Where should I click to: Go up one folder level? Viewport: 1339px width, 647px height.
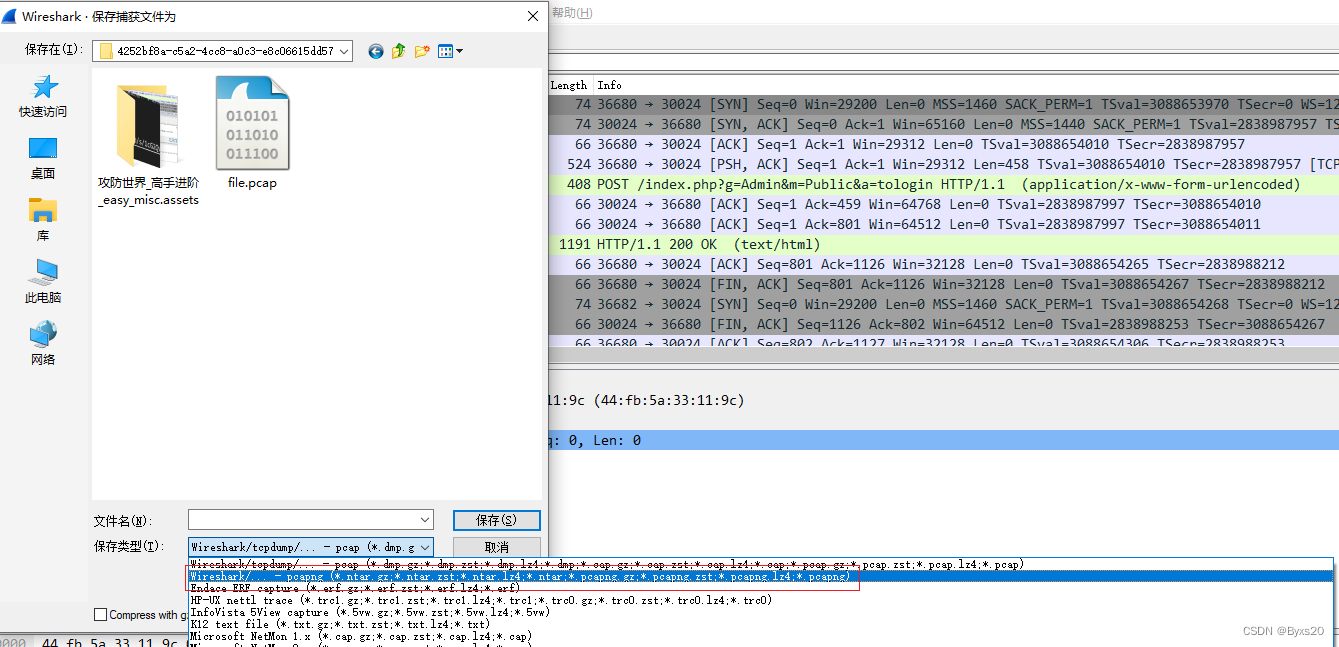tap(399, 51)
